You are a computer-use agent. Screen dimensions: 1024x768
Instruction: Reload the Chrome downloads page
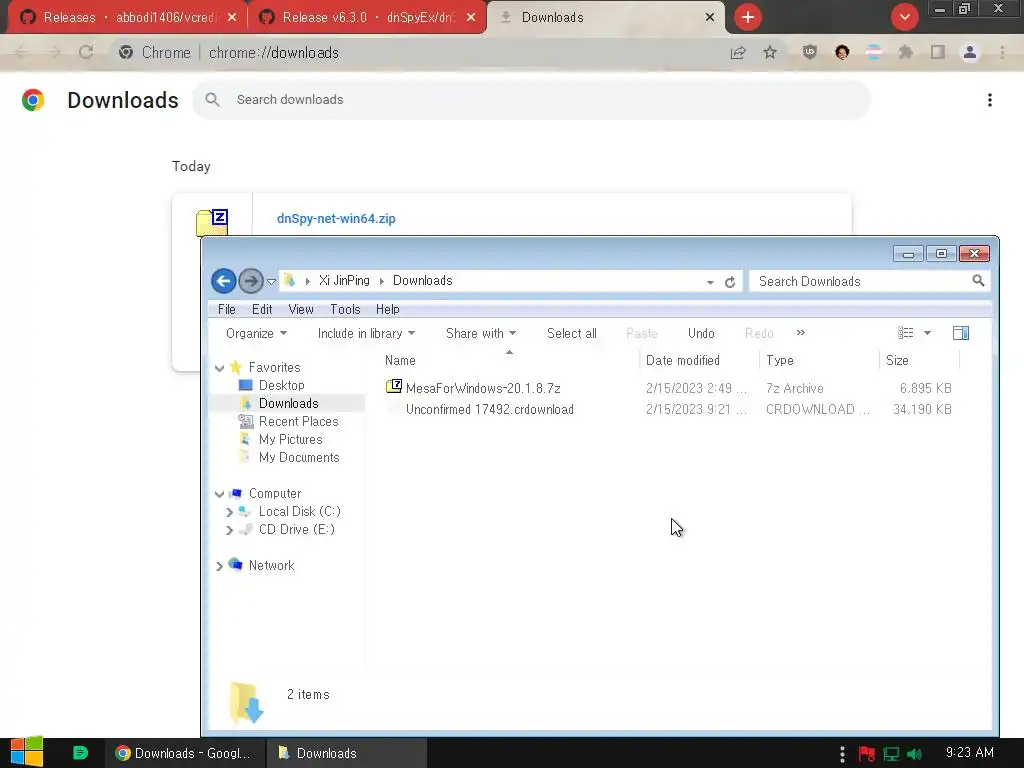[x=86, y=53]
